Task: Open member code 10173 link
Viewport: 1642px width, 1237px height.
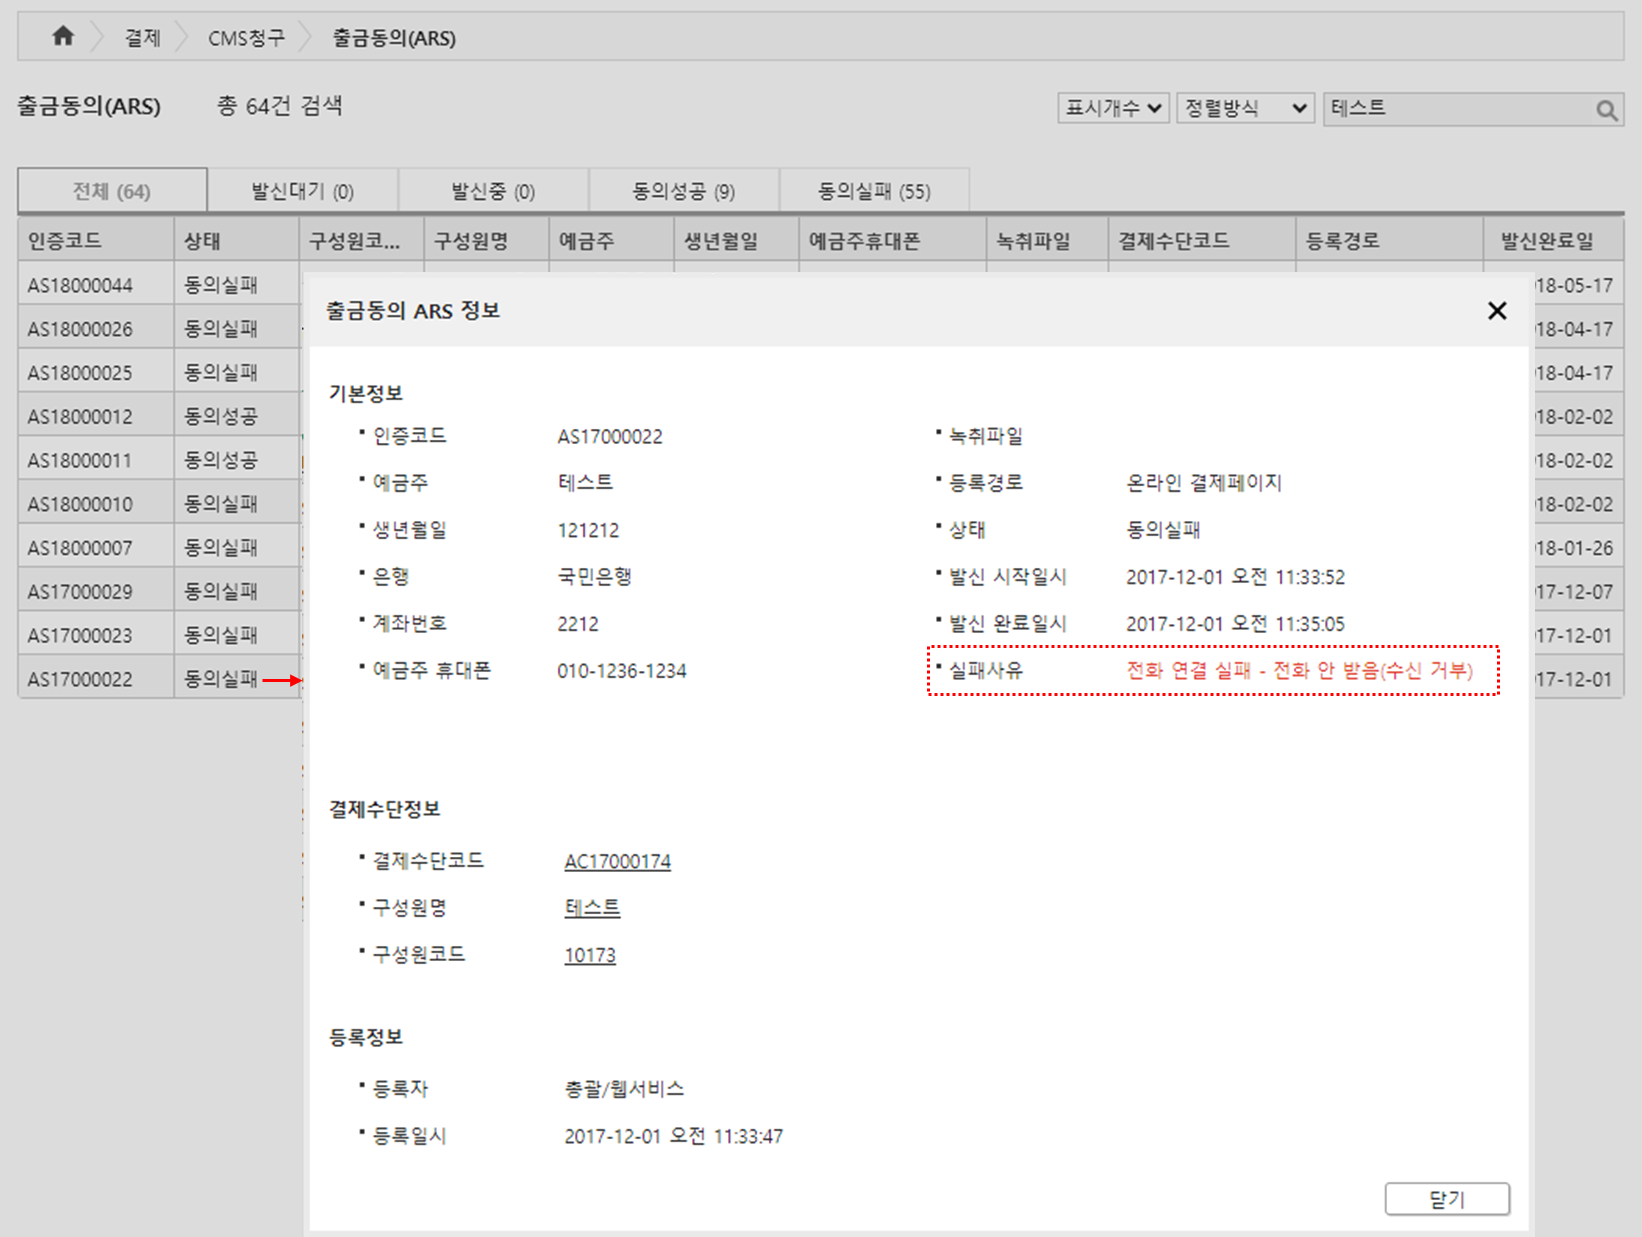Action: [x=590, y=955]
